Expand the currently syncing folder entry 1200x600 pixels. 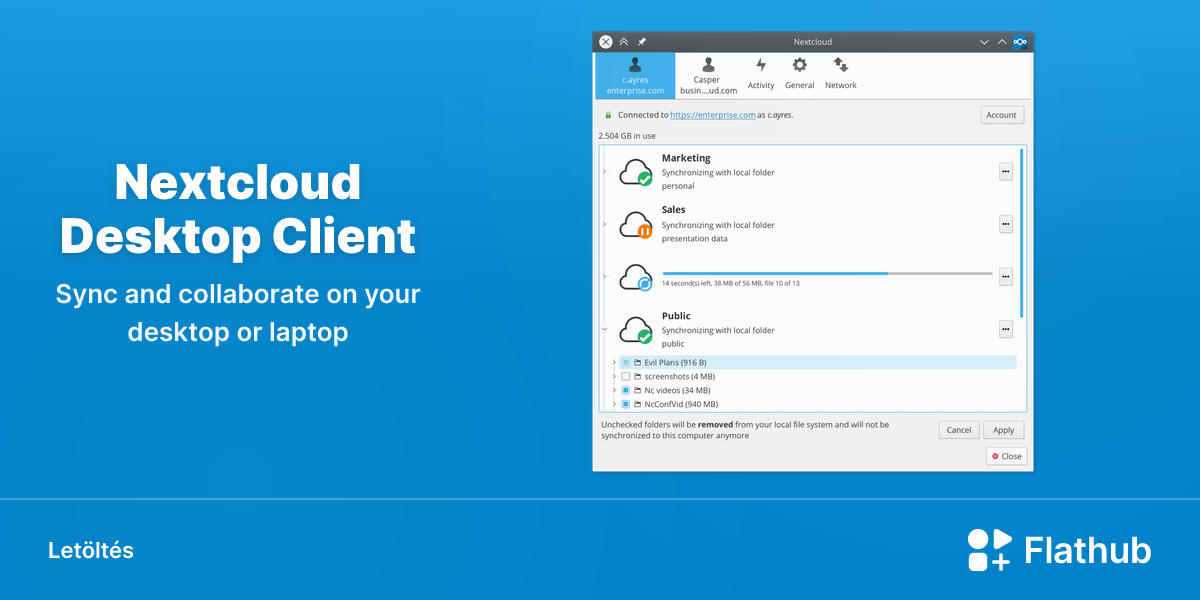[x=605, y=277]
